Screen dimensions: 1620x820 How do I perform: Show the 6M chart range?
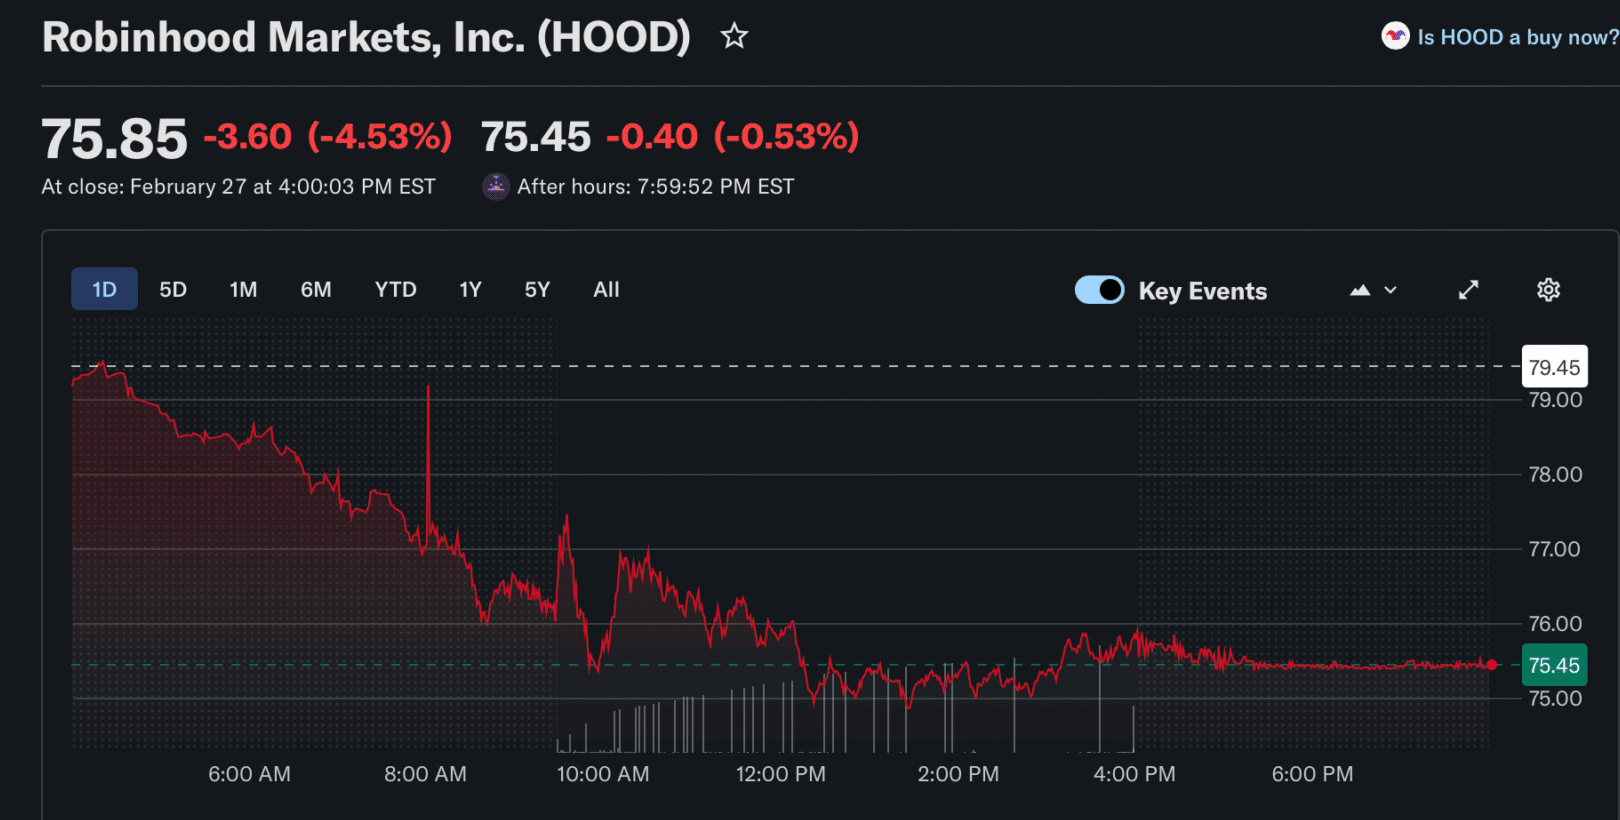coord(316,290)
